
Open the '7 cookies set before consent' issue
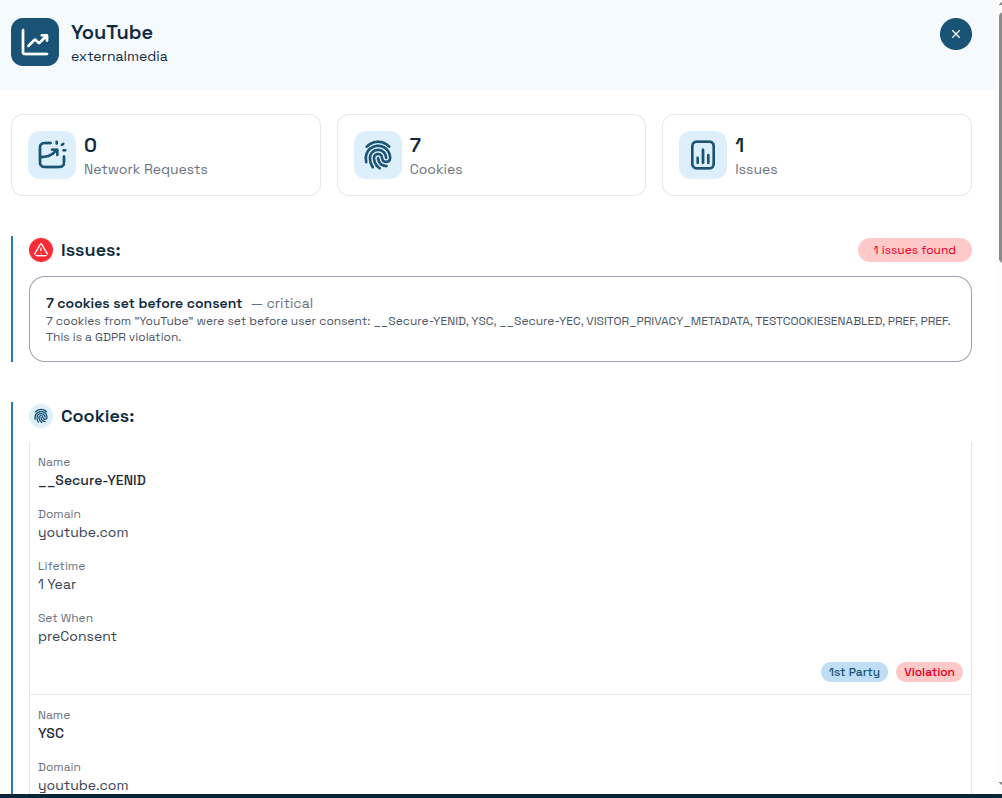(144, 303)
